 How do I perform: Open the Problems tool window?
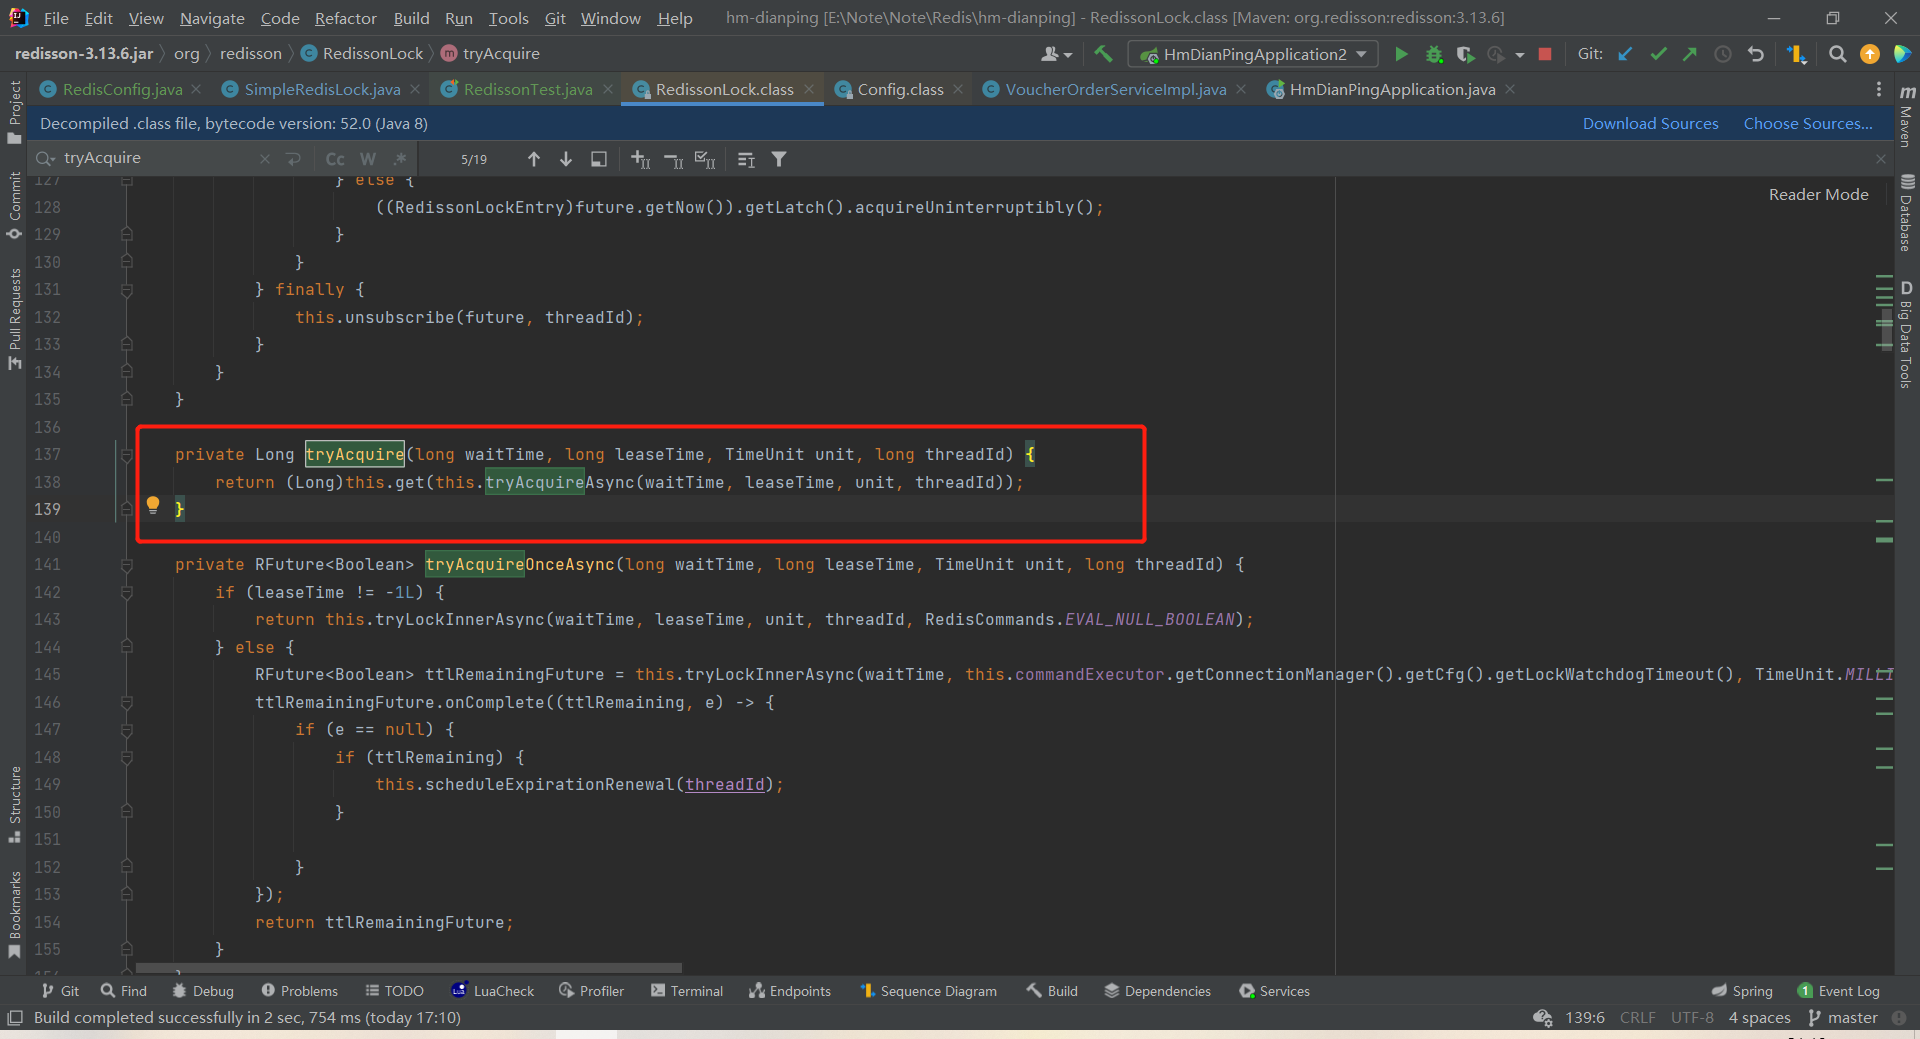pos(299,991)
